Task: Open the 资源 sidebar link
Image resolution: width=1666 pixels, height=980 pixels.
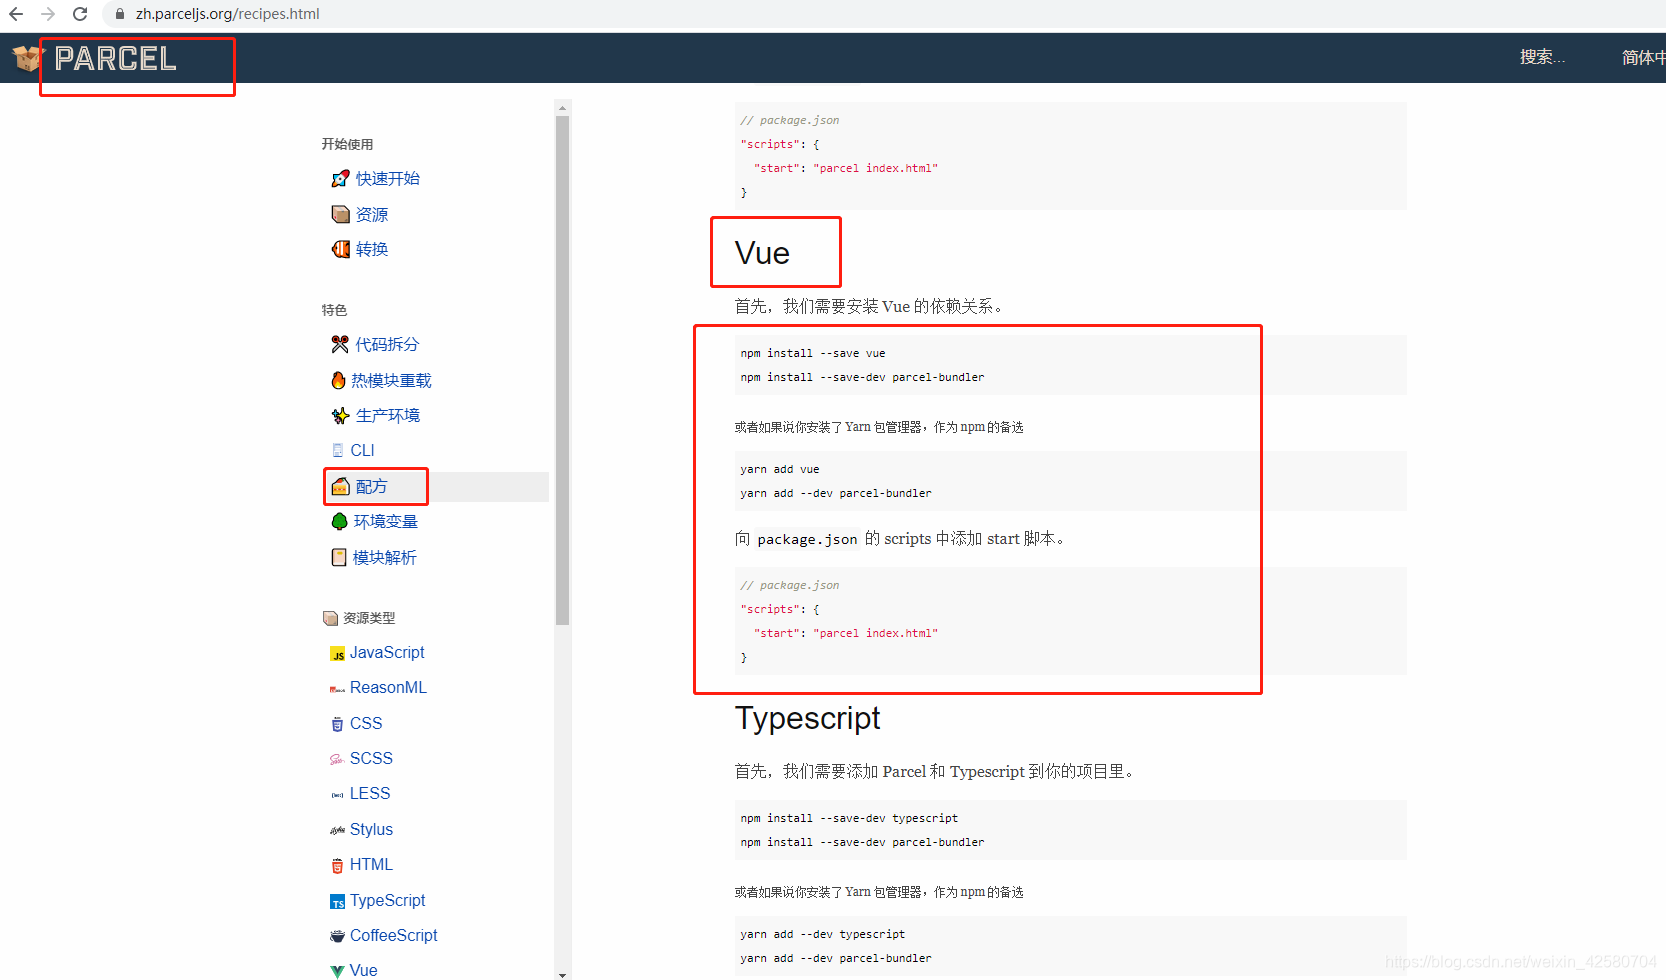Action: pos(372,214)
